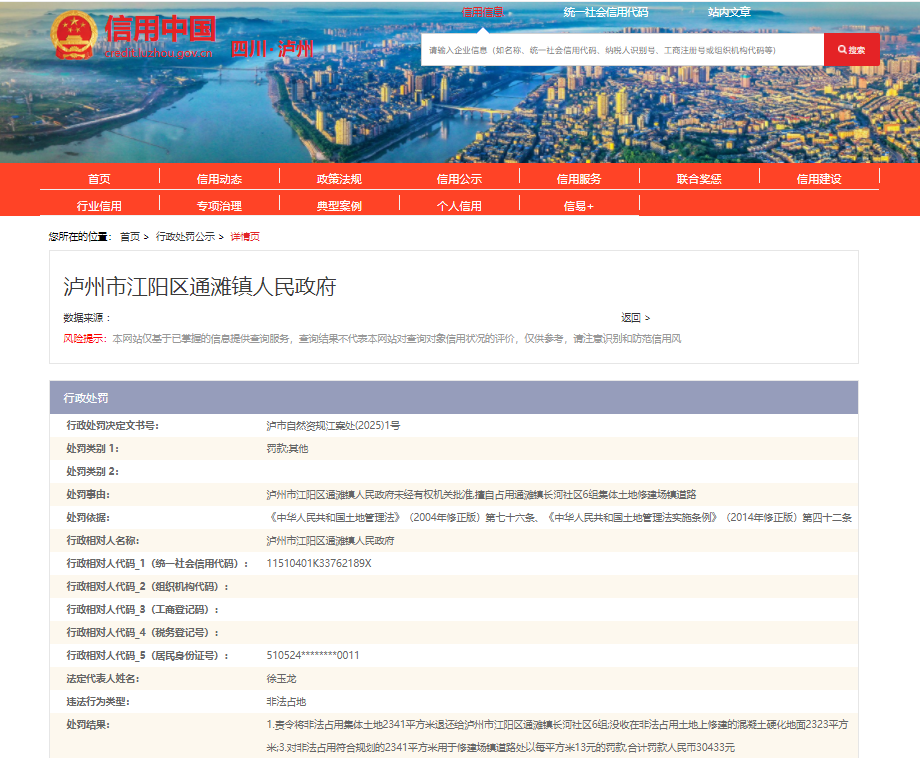
Task: Click the 信易+ menu item
Action: click(x=579, y=206)
